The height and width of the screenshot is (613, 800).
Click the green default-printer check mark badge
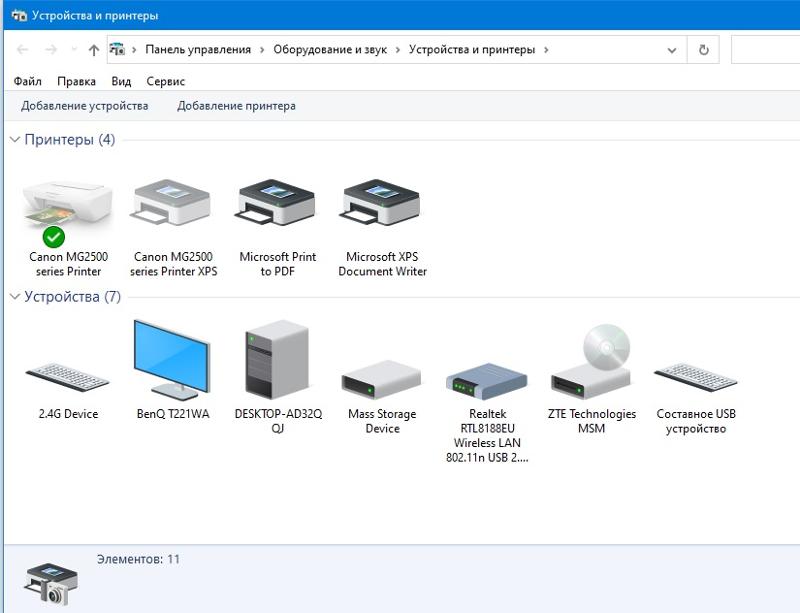[54, 237]
